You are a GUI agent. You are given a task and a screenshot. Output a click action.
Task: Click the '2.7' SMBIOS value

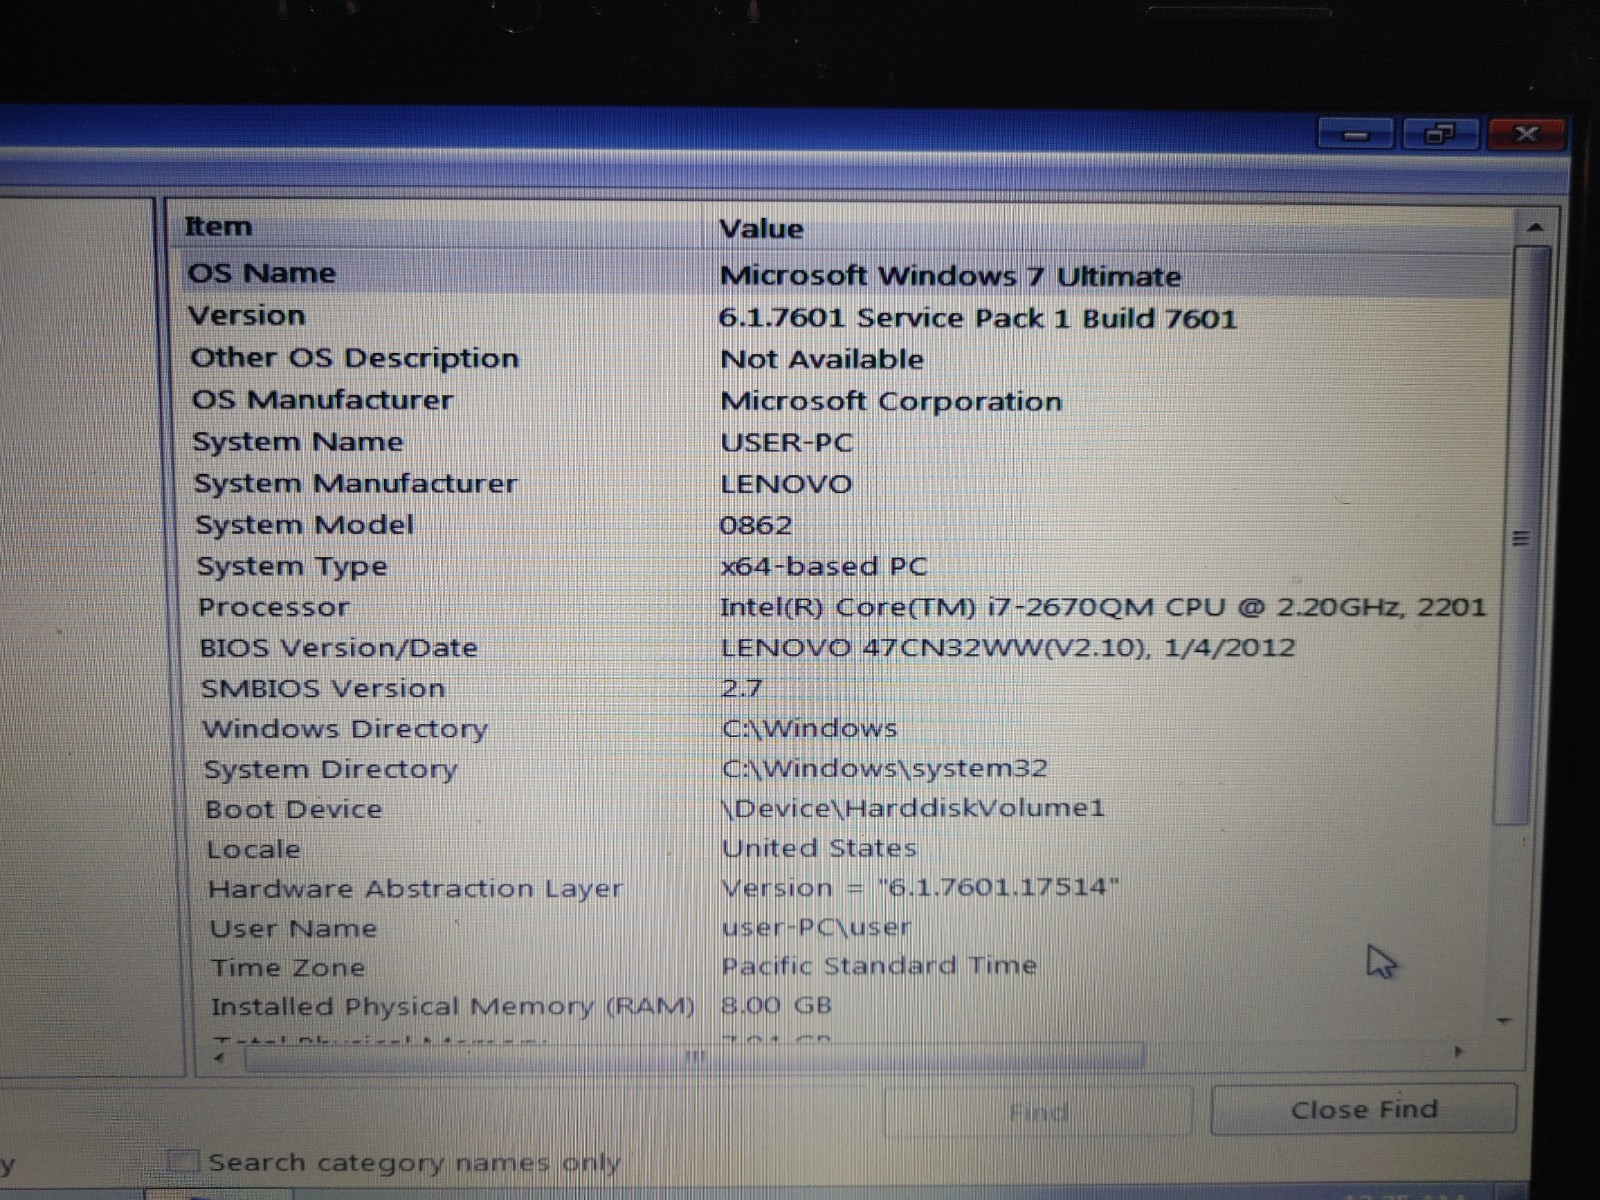click(x=742, y=689)
